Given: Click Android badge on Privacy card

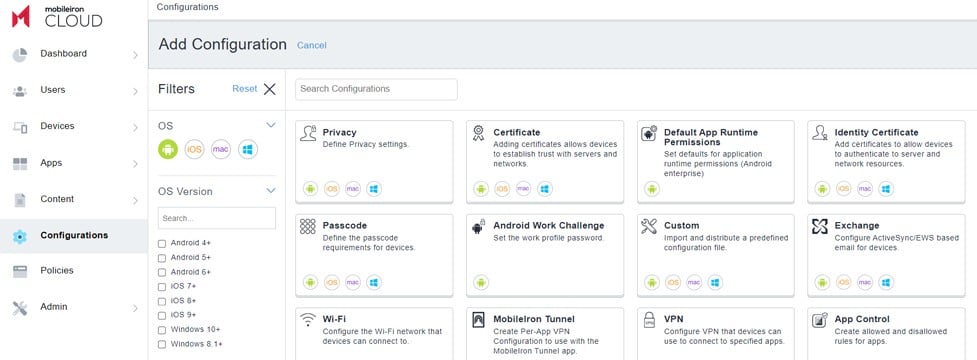Looking at the screenshot, I should tap(310, 189).
